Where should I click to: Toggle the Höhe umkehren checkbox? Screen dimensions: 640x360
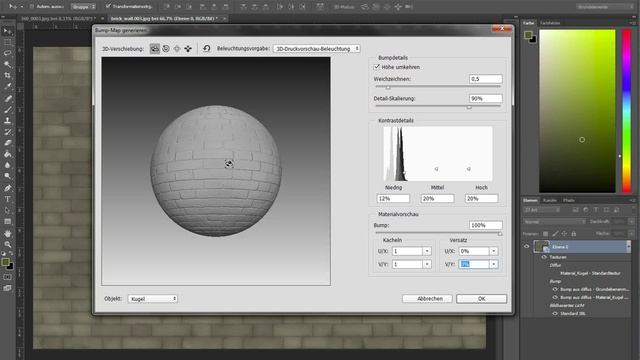(377, 67)
